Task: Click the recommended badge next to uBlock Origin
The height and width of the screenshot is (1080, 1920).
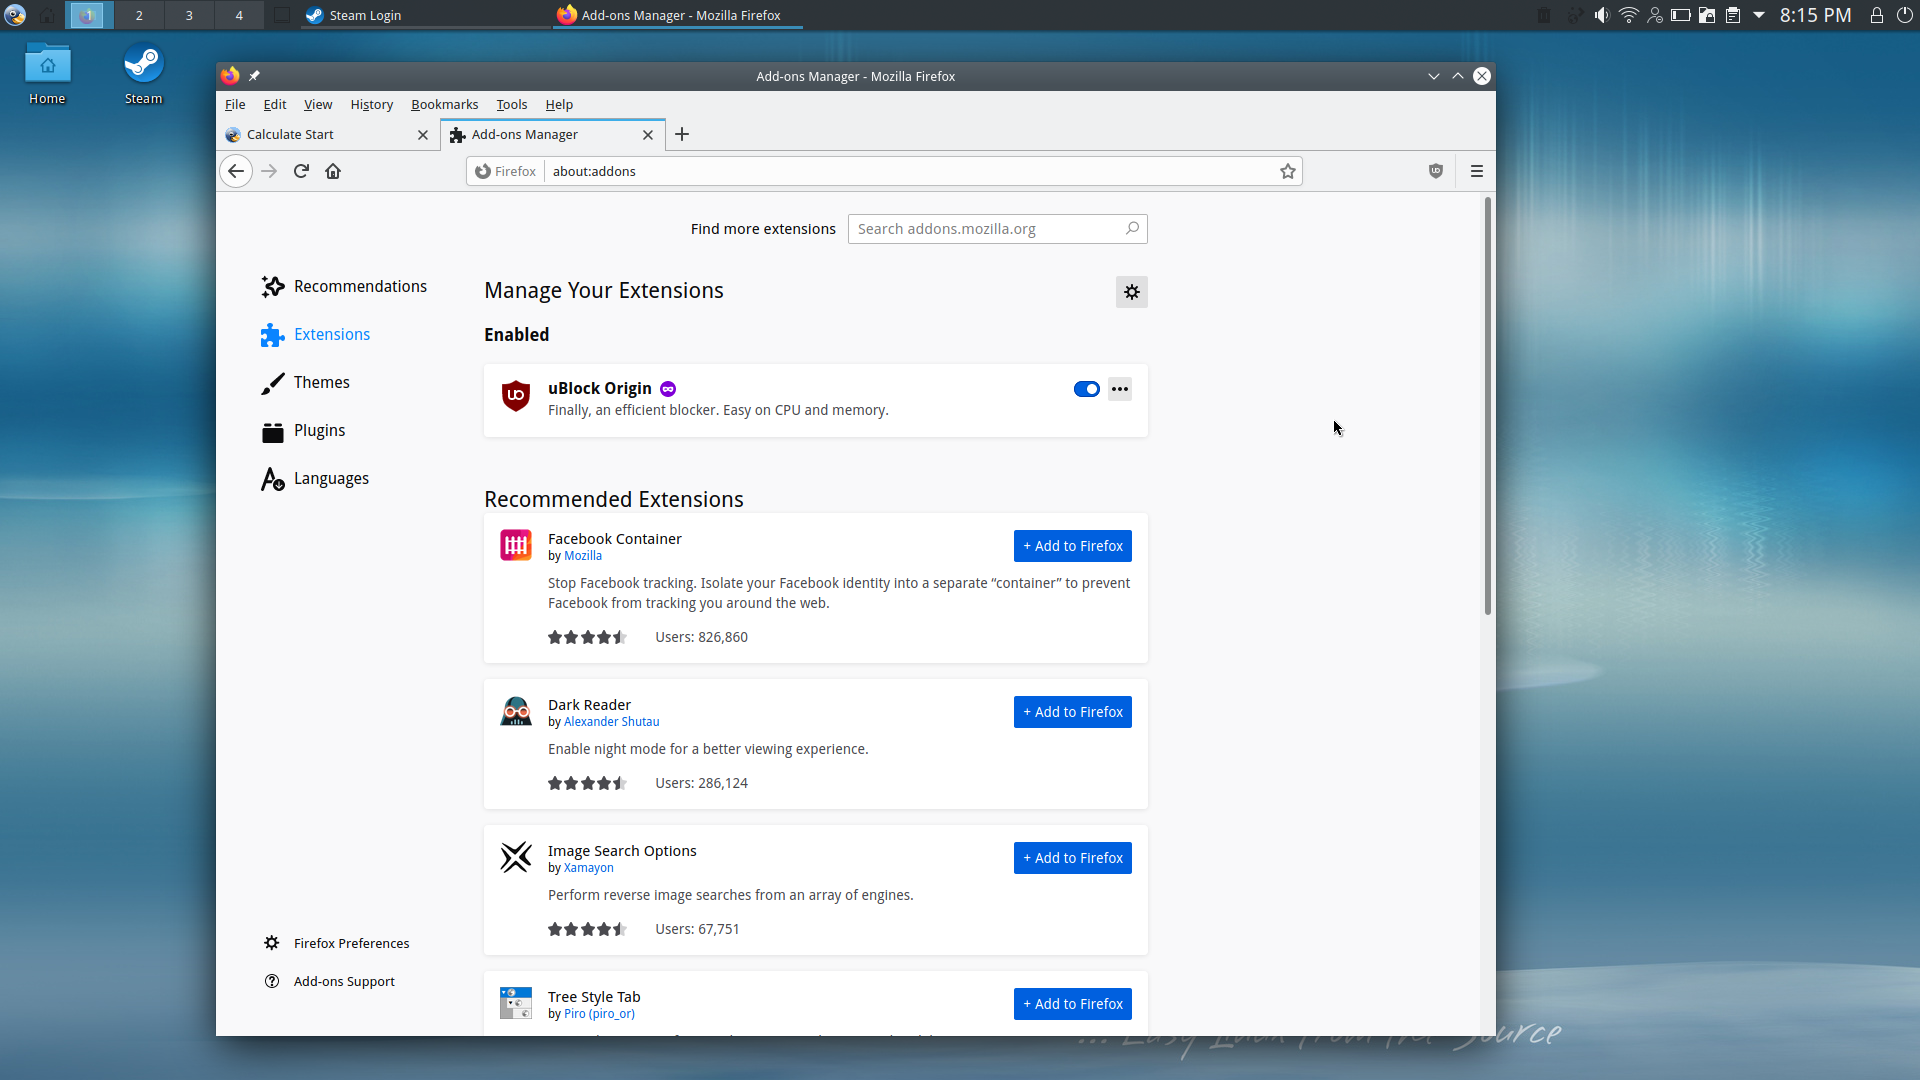Action: 668,389
